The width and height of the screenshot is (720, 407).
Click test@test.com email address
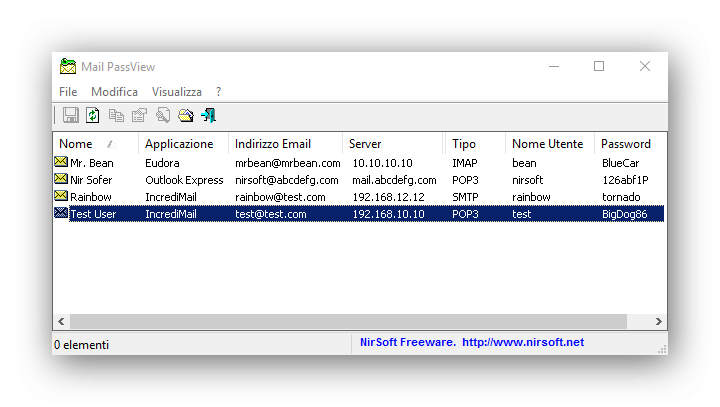(x=270, y=214)
